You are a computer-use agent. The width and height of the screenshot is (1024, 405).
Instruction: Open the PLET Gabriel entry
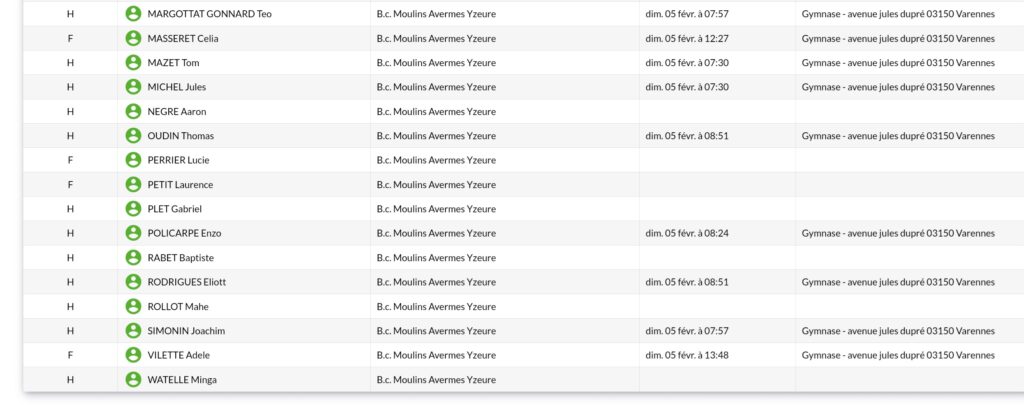pos(174,209)
